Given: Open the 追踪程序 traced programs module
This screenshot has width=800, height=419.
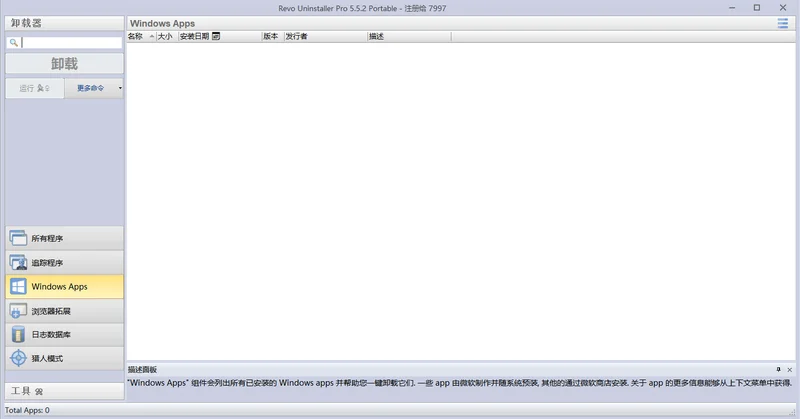Looking at the screenshot, I should [x=64, y=262].
